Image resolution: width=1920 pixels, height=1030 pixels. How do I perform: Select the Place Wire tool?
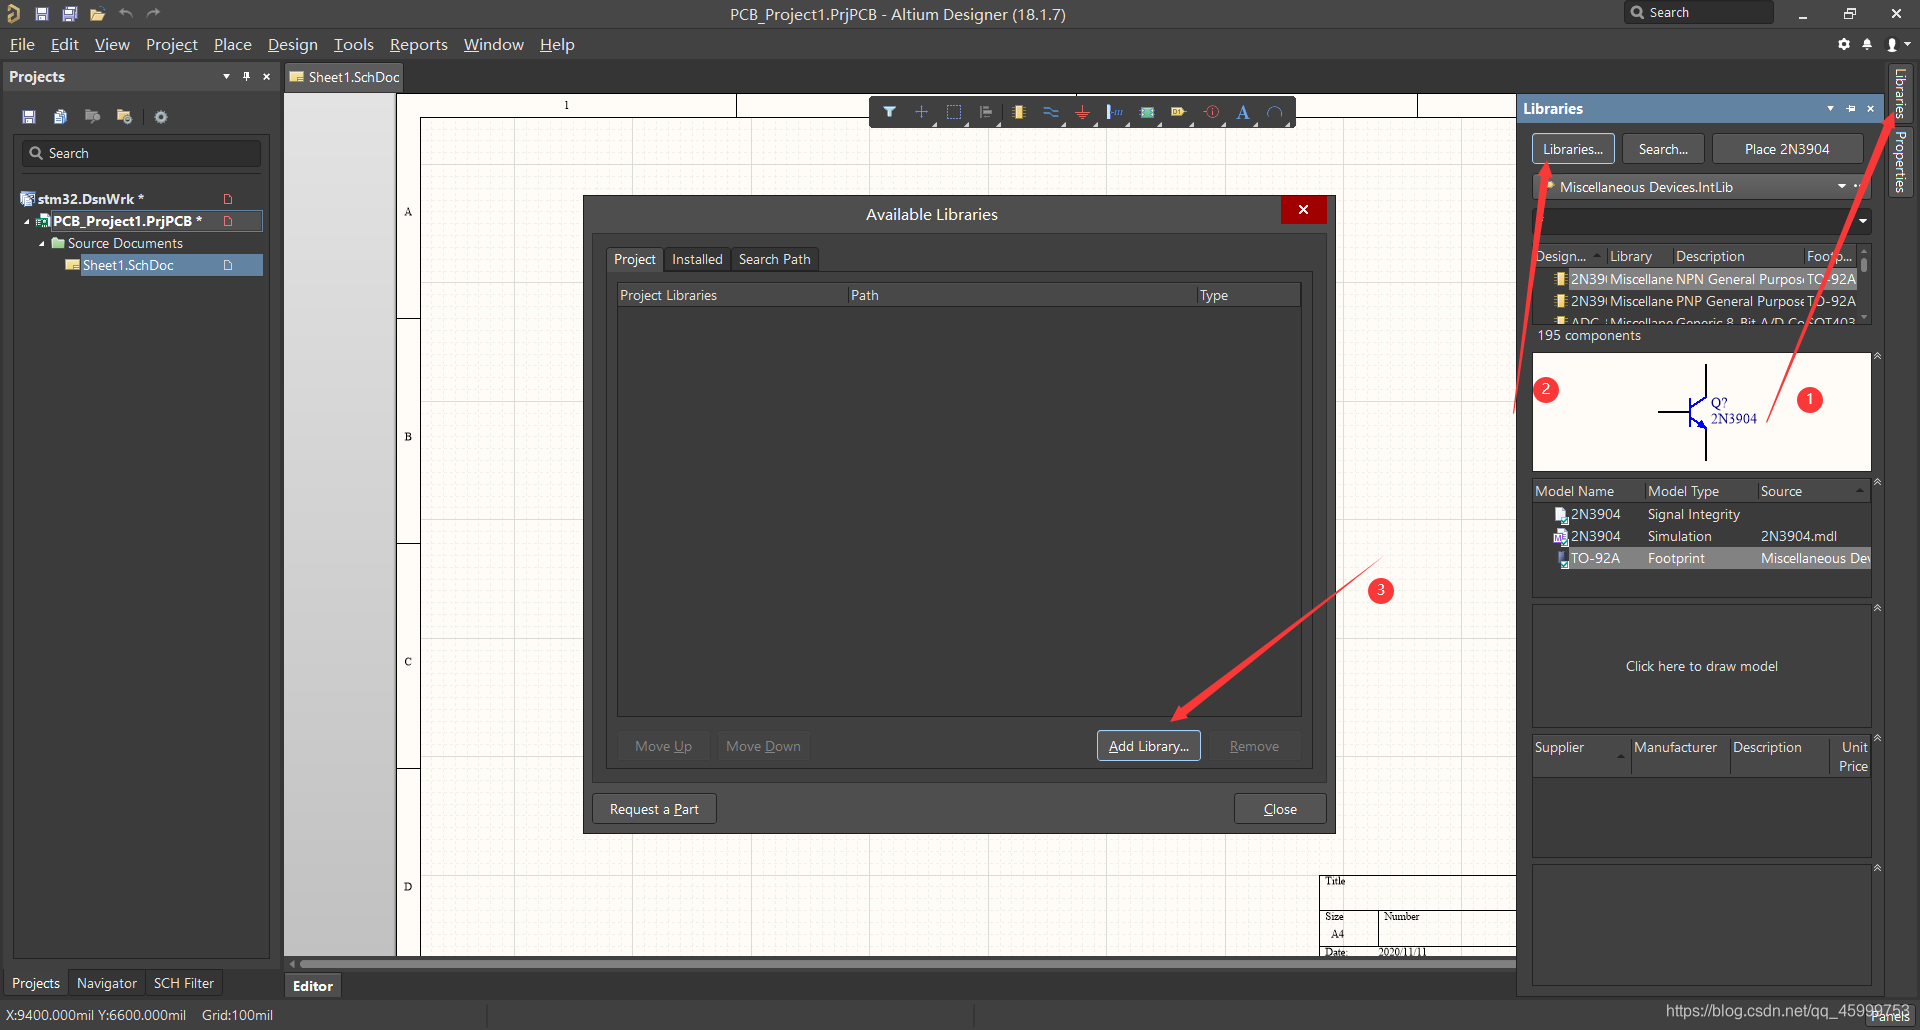coord(1050,112)
